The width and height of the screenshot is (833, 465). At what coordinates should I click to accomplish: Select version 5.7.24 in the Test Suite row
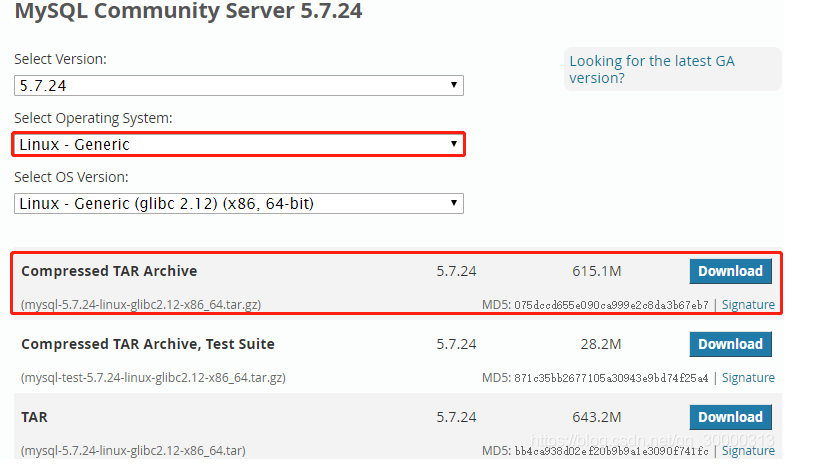click(x=456, y=344)
